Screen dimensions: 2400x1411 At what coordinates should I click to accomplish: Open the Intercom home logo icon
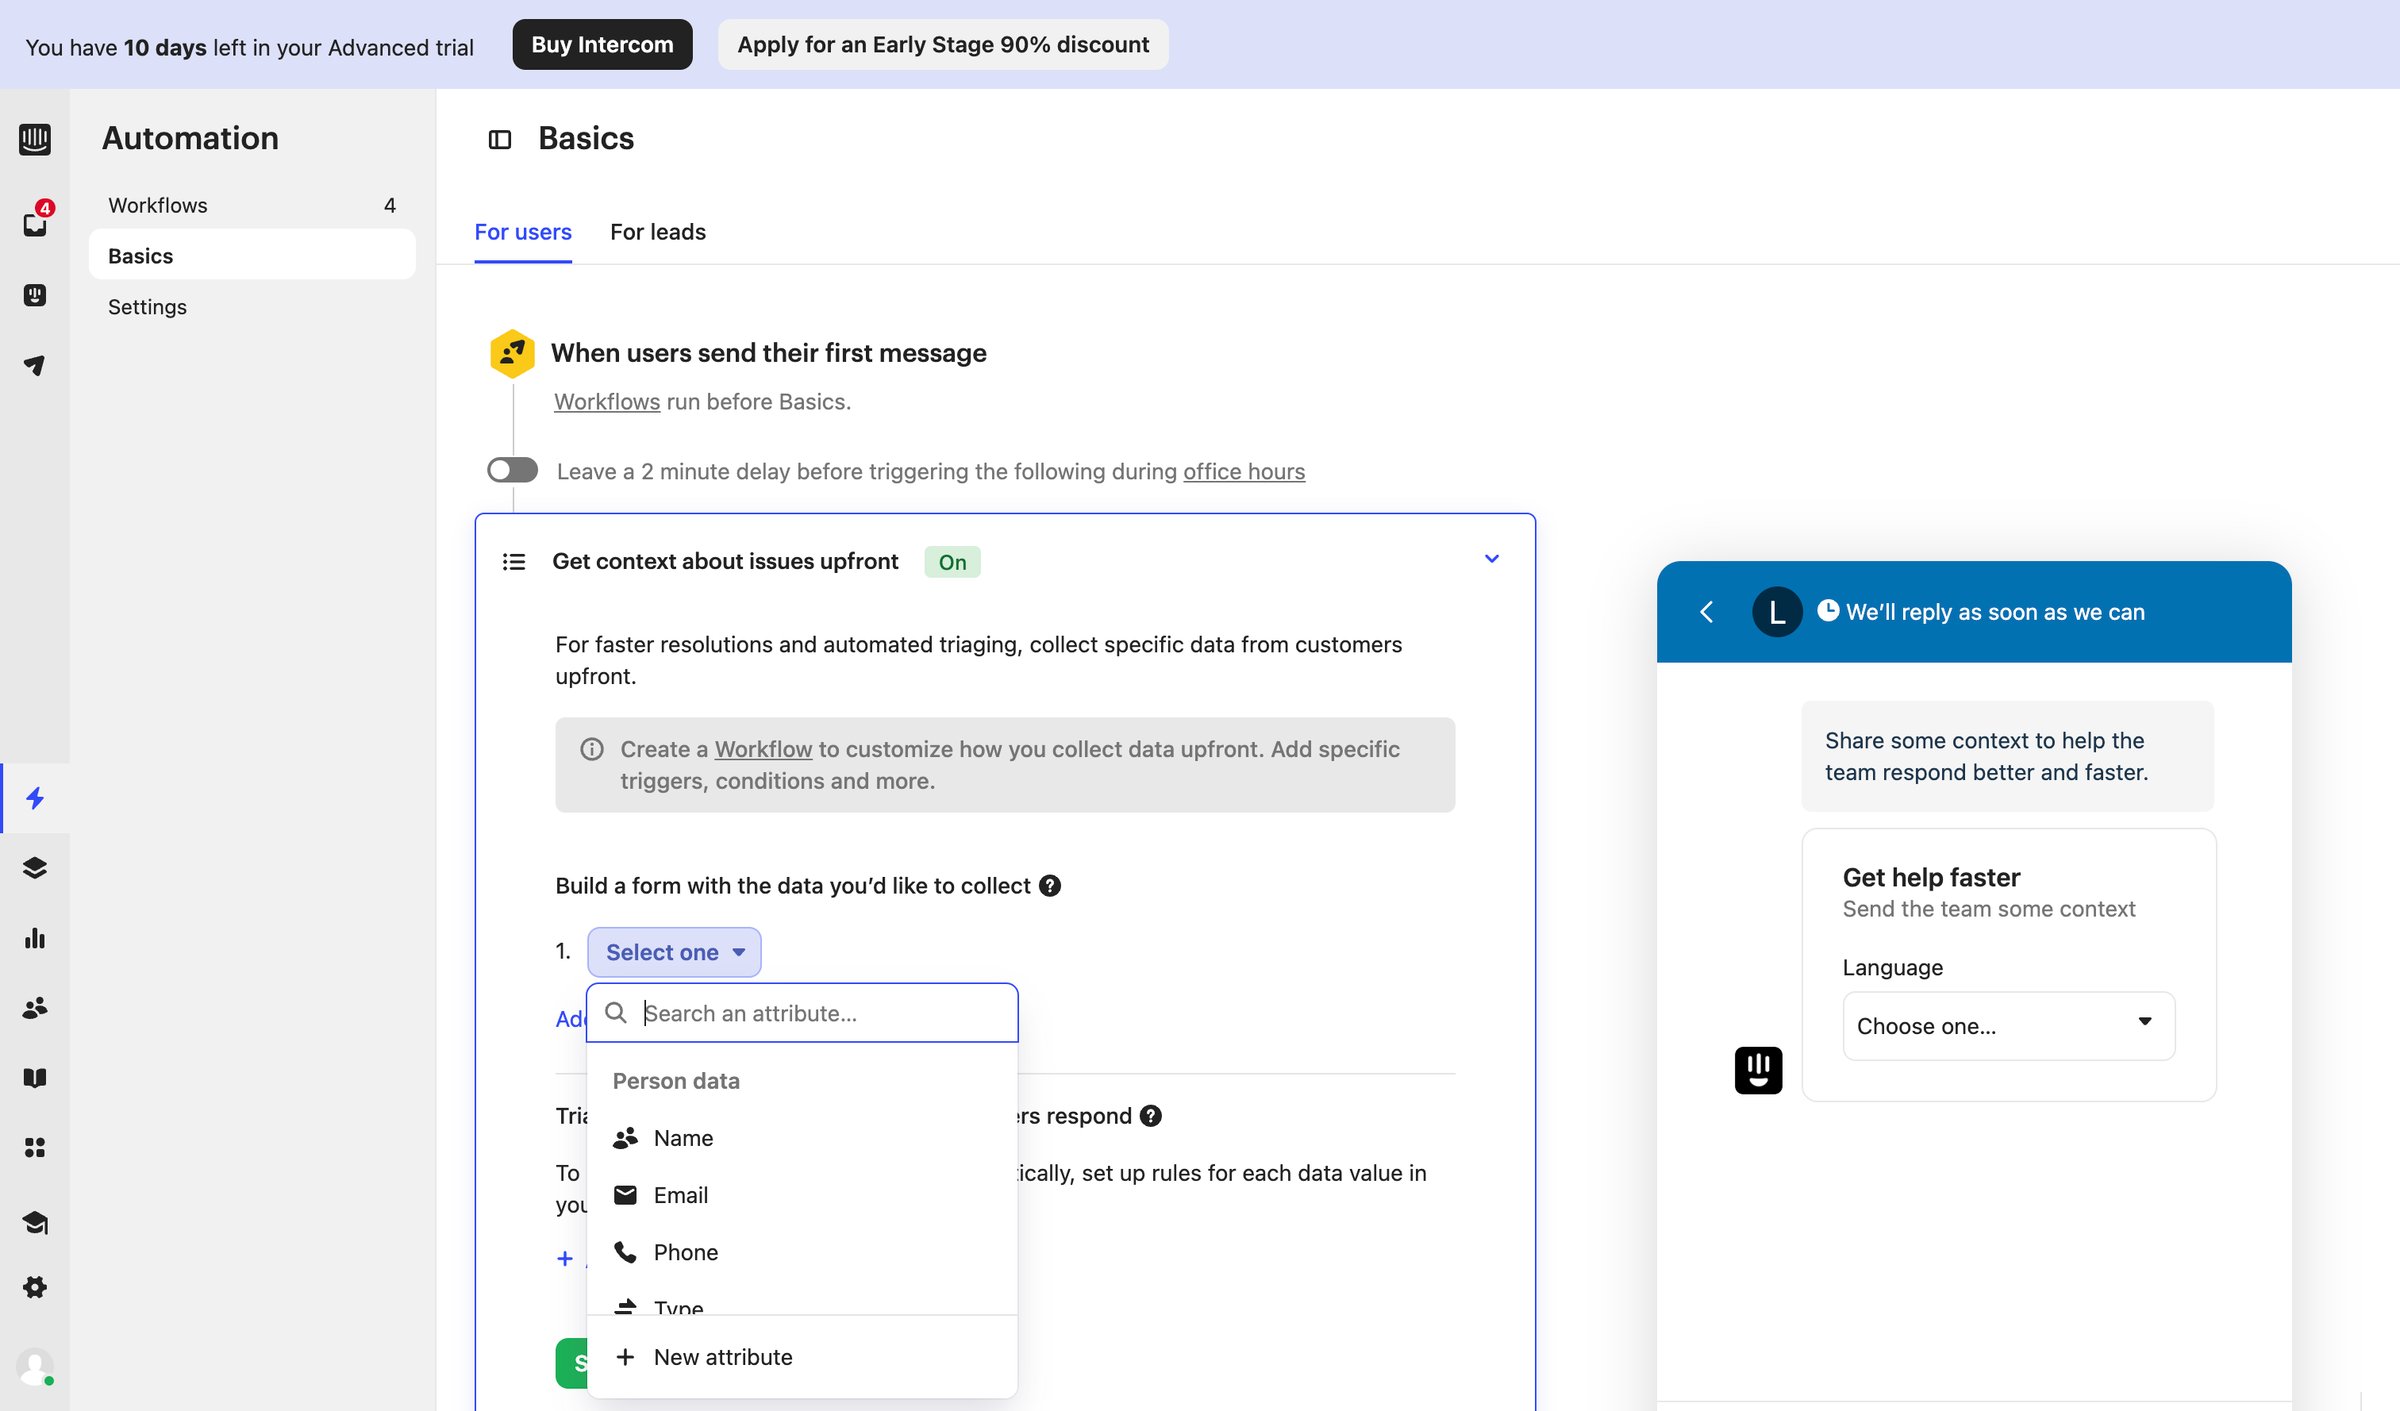click(35, 139)
